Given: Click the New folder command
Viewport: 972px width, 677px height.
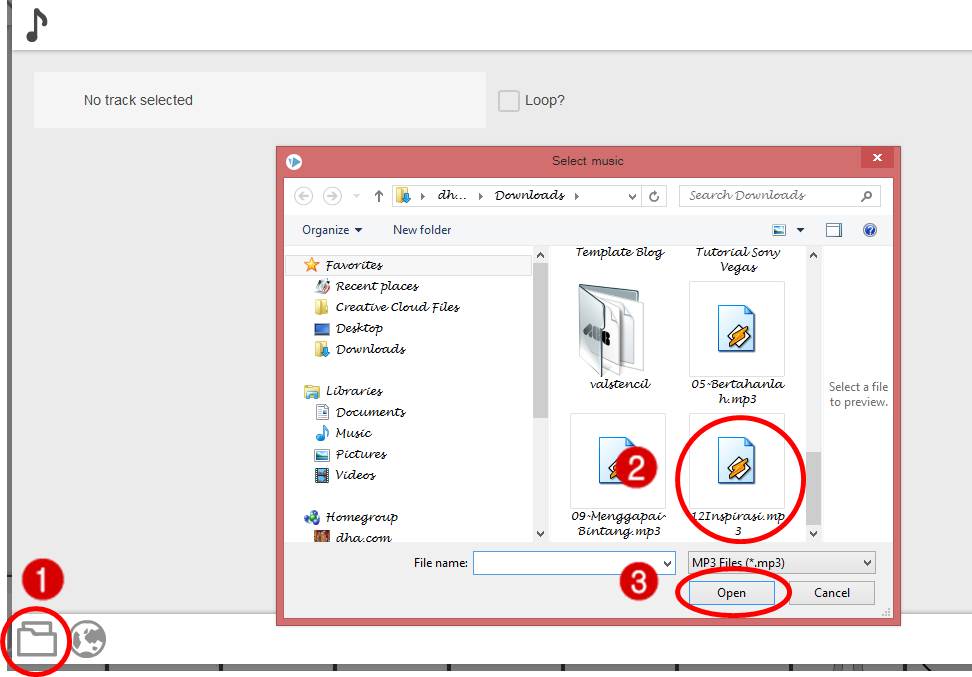Looking at the screenshot, I should point(421,230).
